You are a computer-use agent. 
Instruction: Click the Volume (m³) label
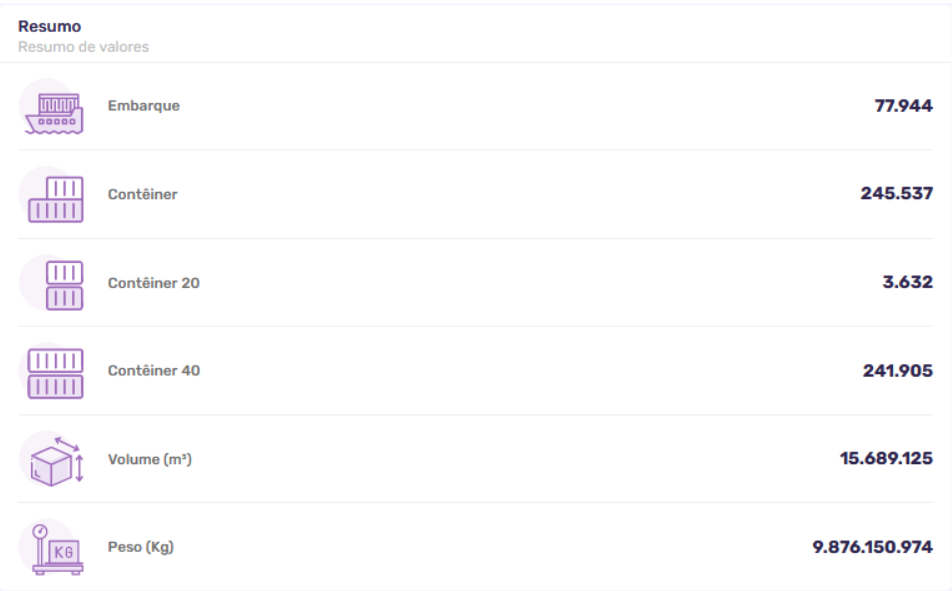(x=150, y=459)
